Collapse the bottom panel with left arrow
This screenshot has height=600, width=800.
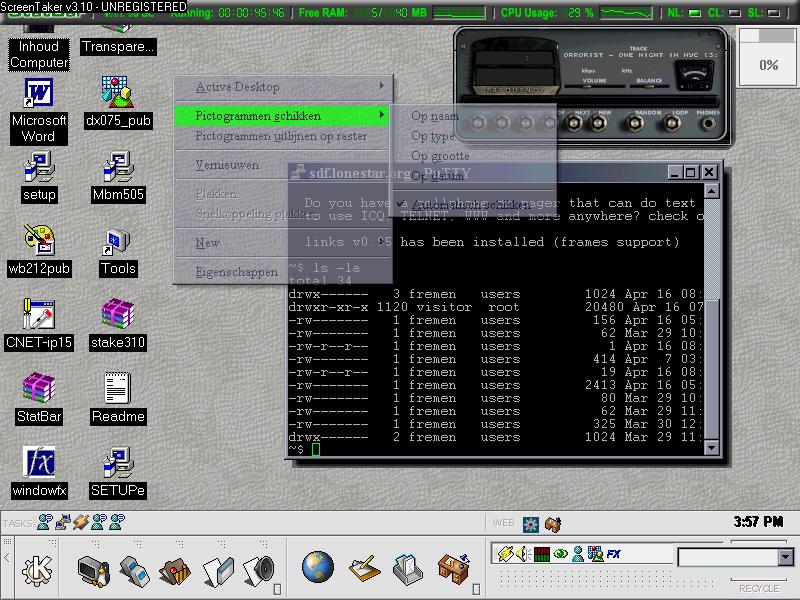[x=7, y=558]
